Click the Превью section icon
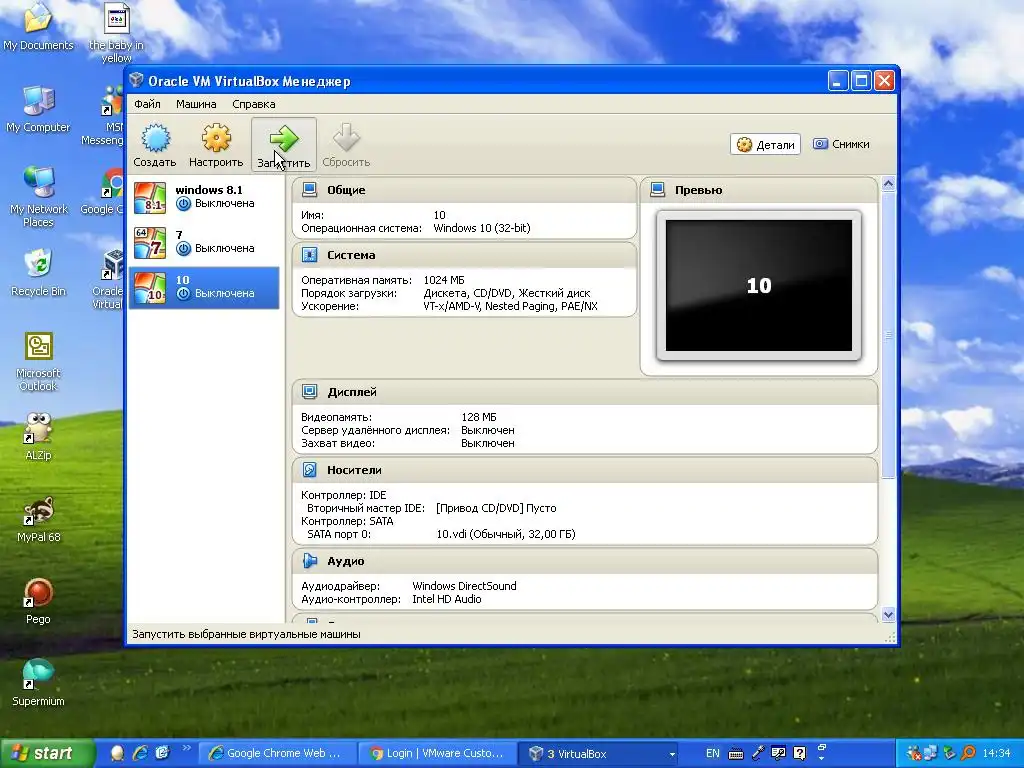The image size is (1024, 768). (x=658, y=190)
